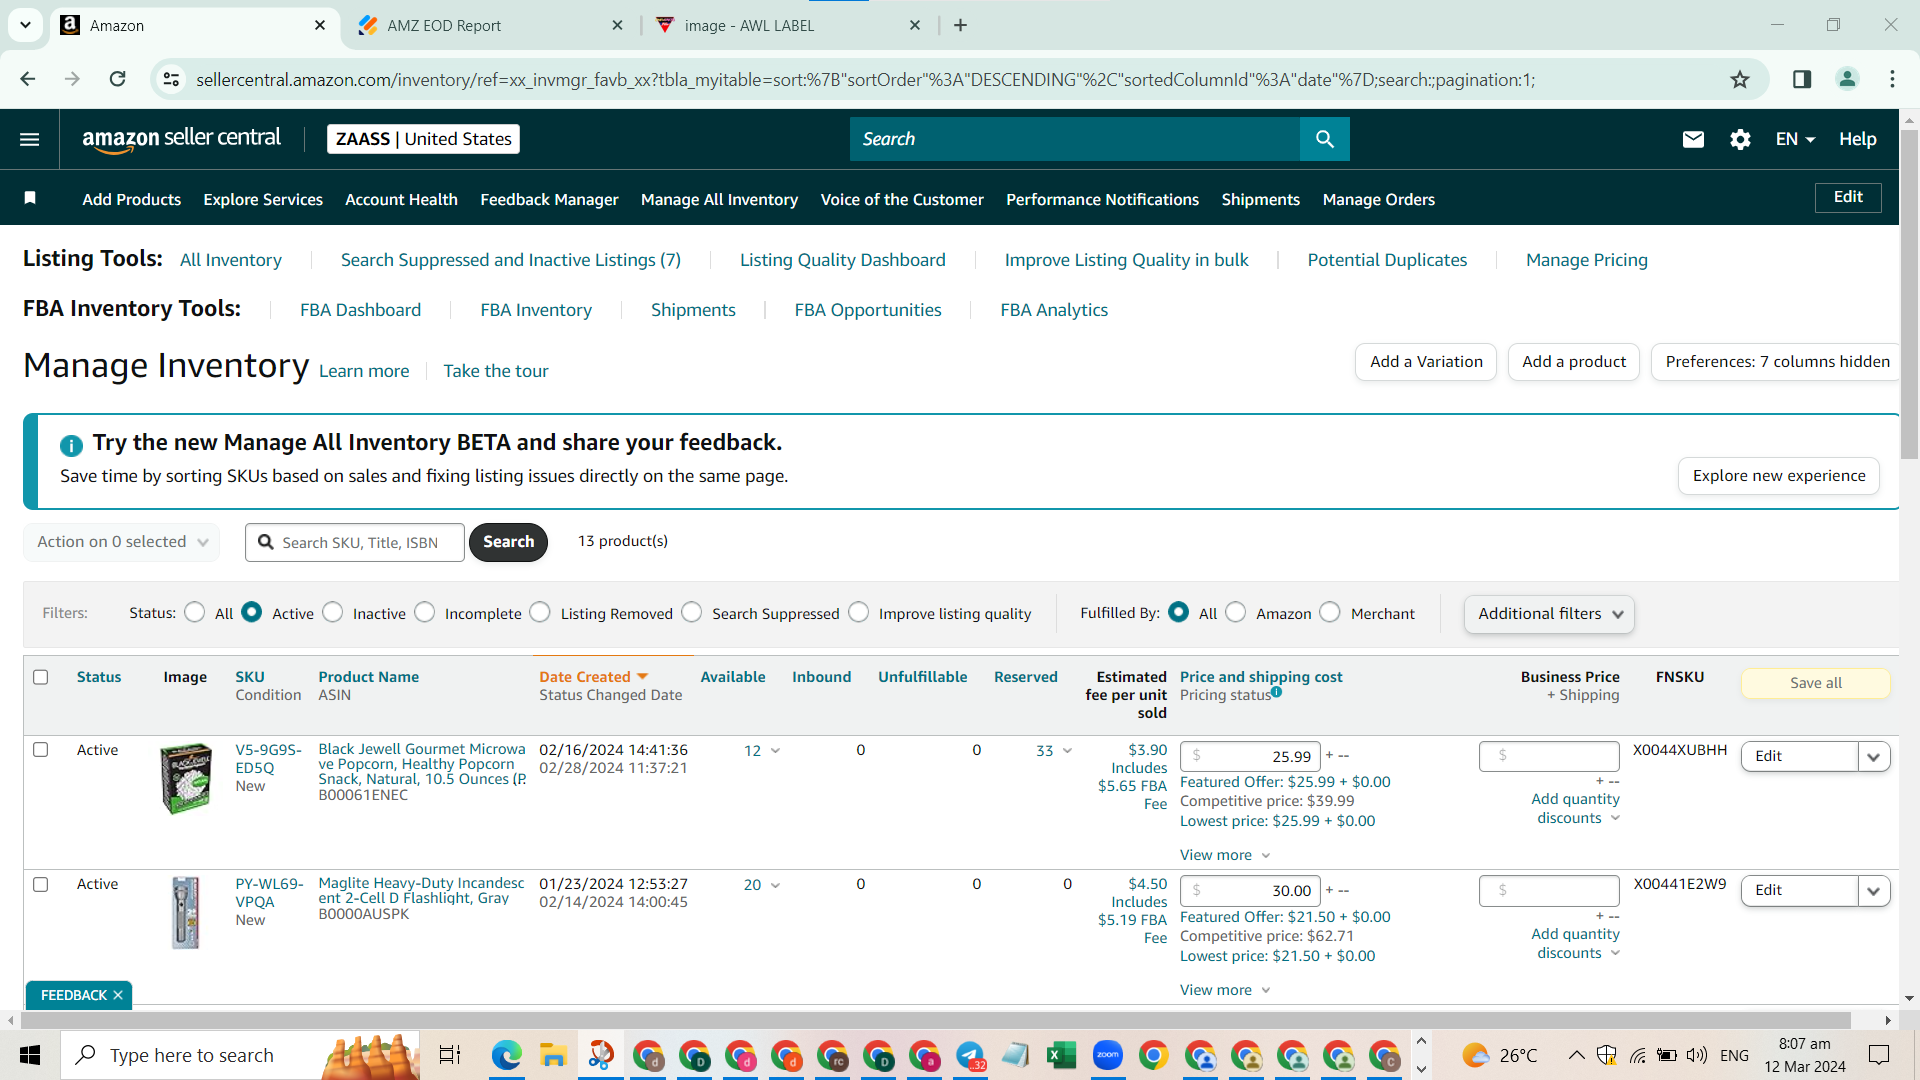Open Chrome's three-dot menu
The height and width of the screenshot is (1080, 1920).
point(1892,79)
